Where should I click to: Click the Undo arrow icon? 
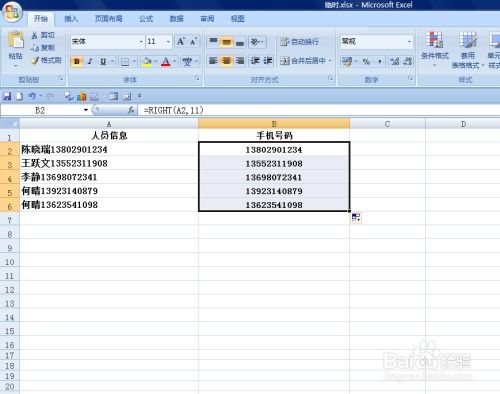32,96
